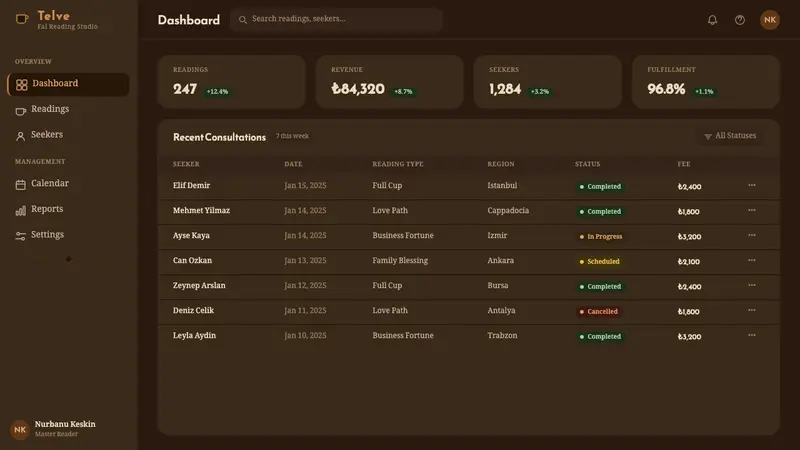
Task: Click the Recent Consultations heading
Action: pos(219,137)
